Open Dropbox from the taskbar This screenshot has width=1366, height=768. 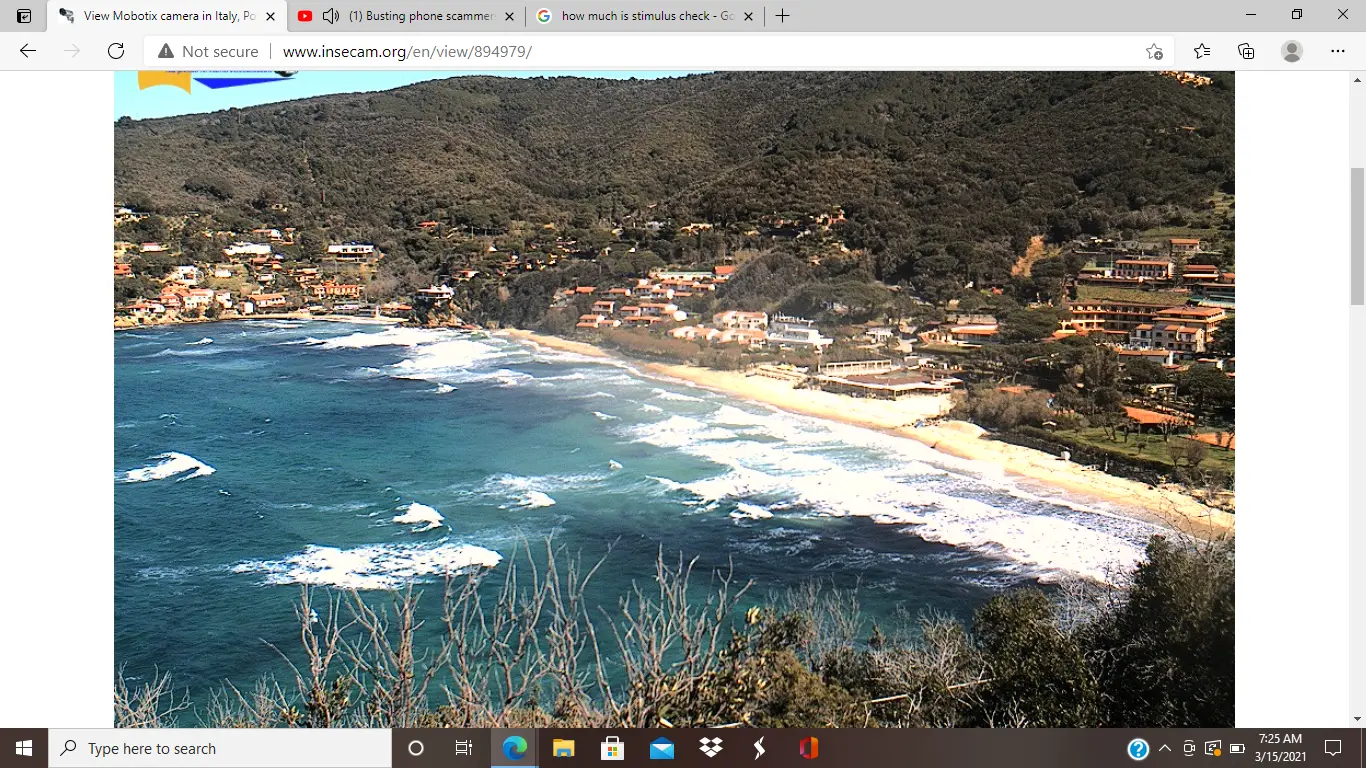tap(711, 748)
